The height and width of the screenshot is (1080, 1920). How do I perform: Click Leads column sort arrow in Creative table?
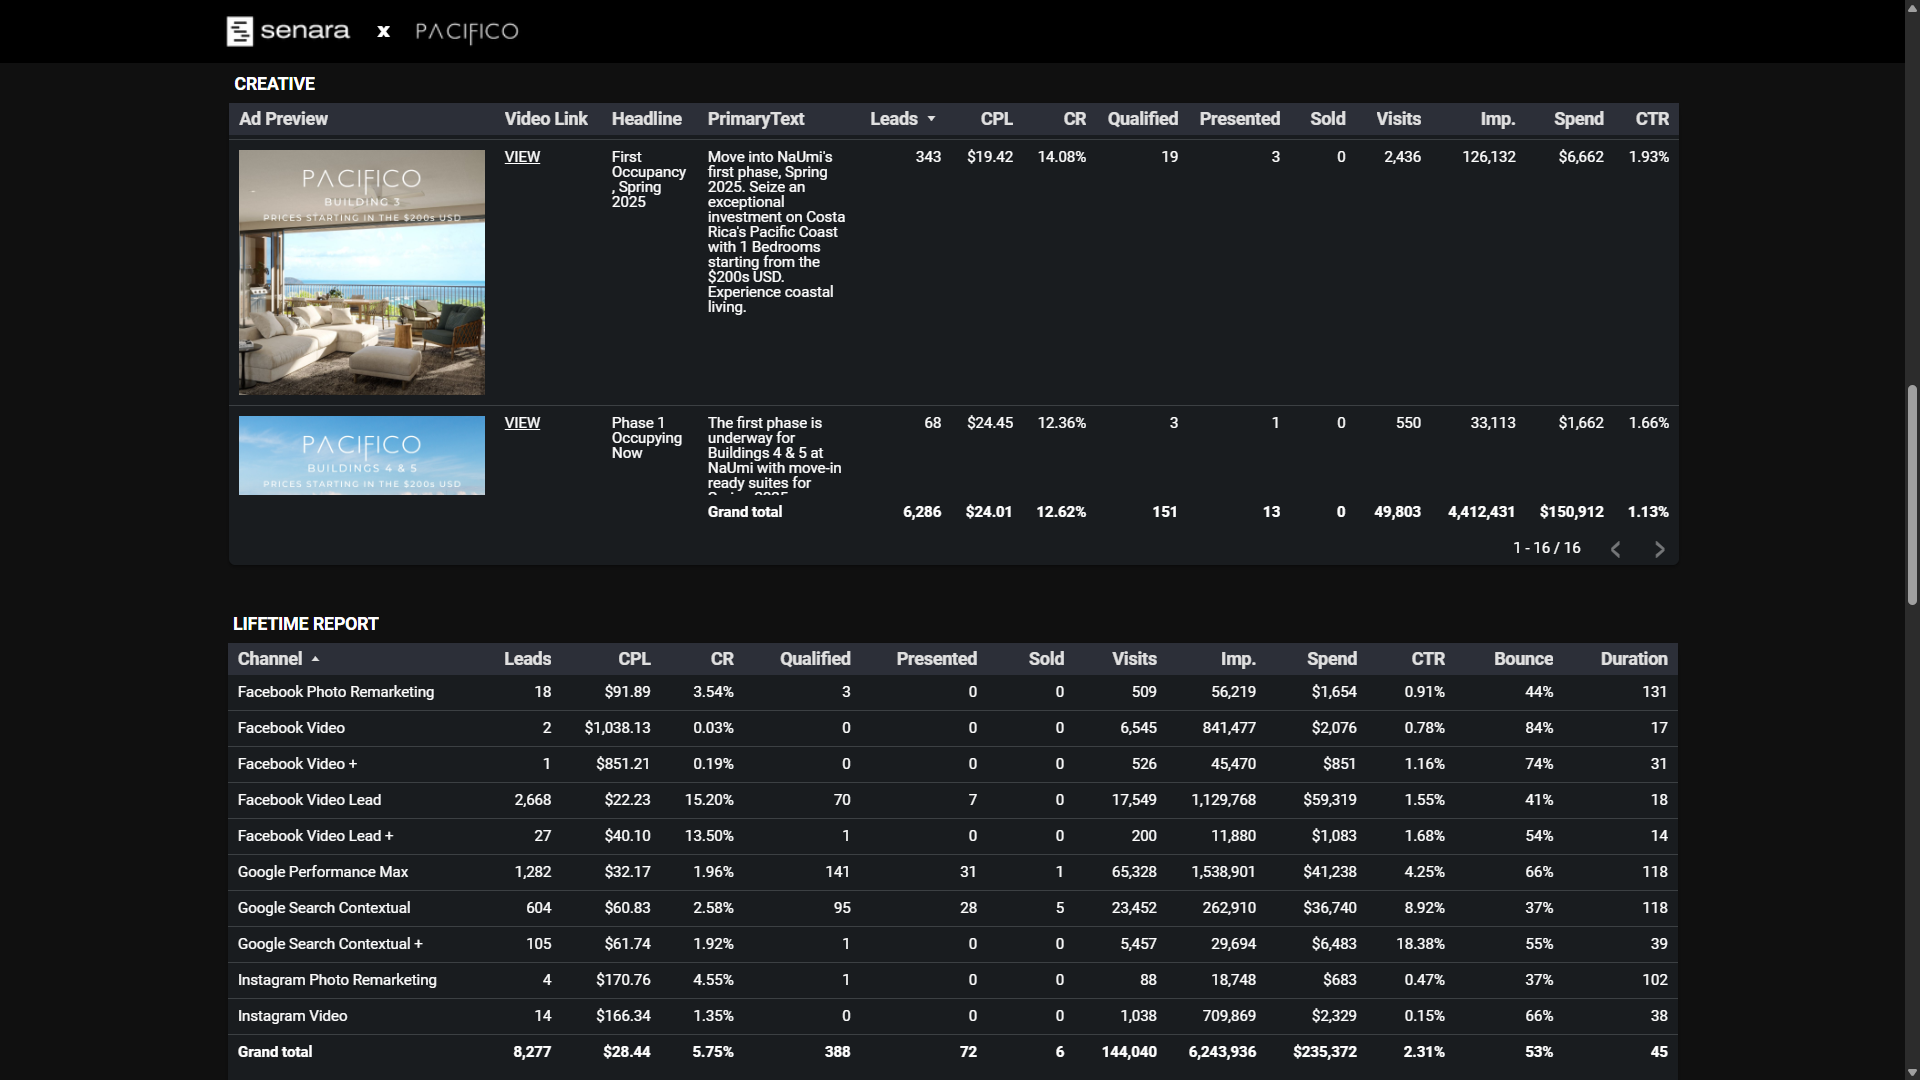[931, 119]
